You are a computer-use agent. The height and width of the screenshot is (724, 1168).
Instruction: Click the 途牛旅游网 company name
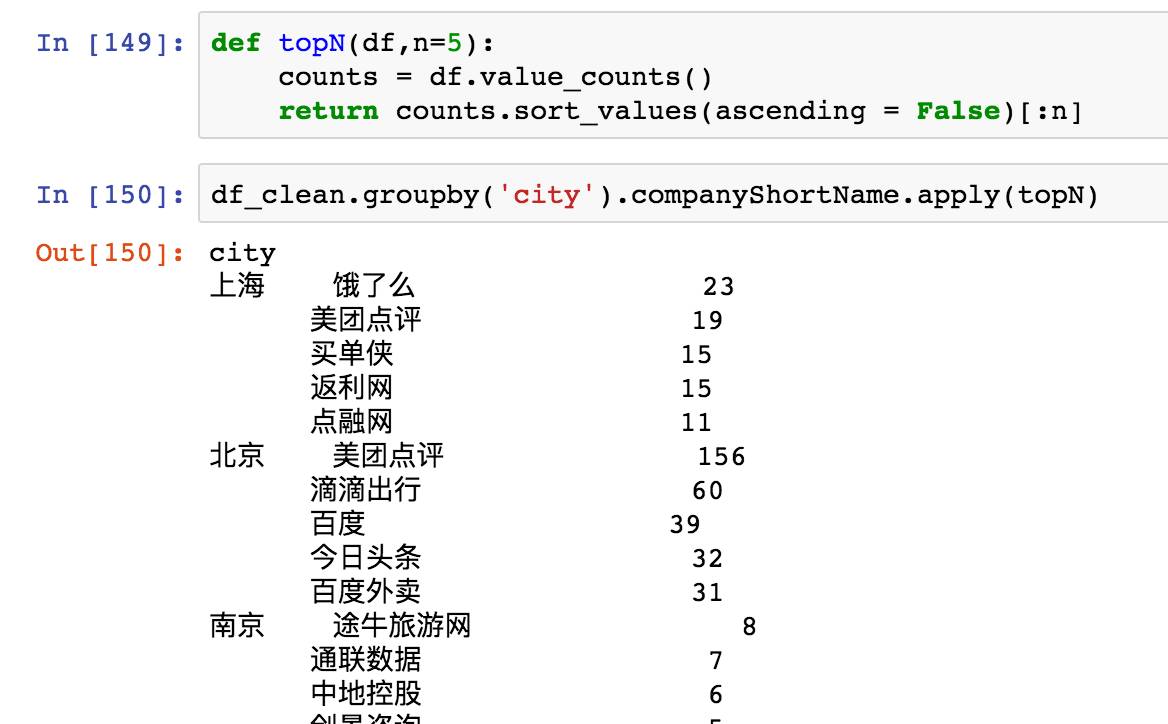[402, 626]
